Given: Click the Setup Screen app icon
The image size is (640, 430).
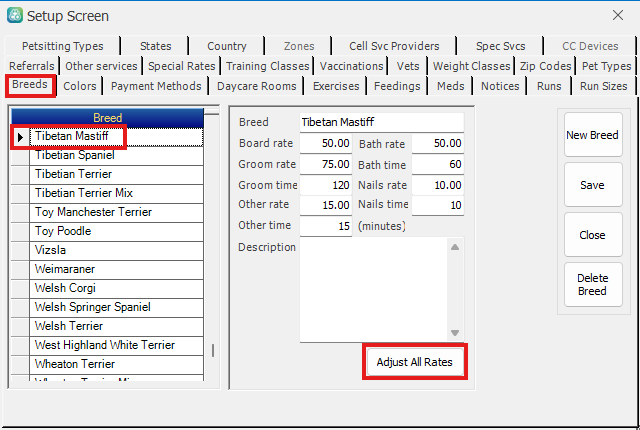Looking at the screenshot, I should tap(15, 16).
